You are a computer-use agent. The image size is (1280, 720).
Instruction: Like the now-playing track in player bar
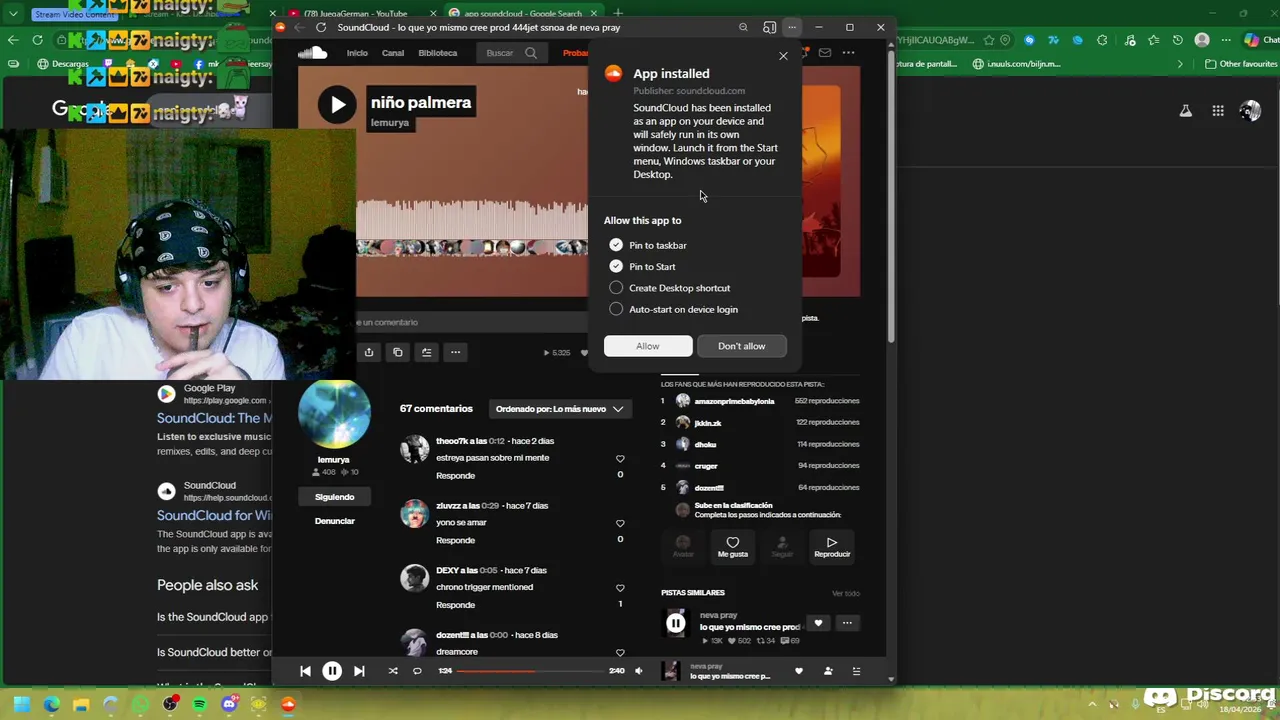[799, 671]
